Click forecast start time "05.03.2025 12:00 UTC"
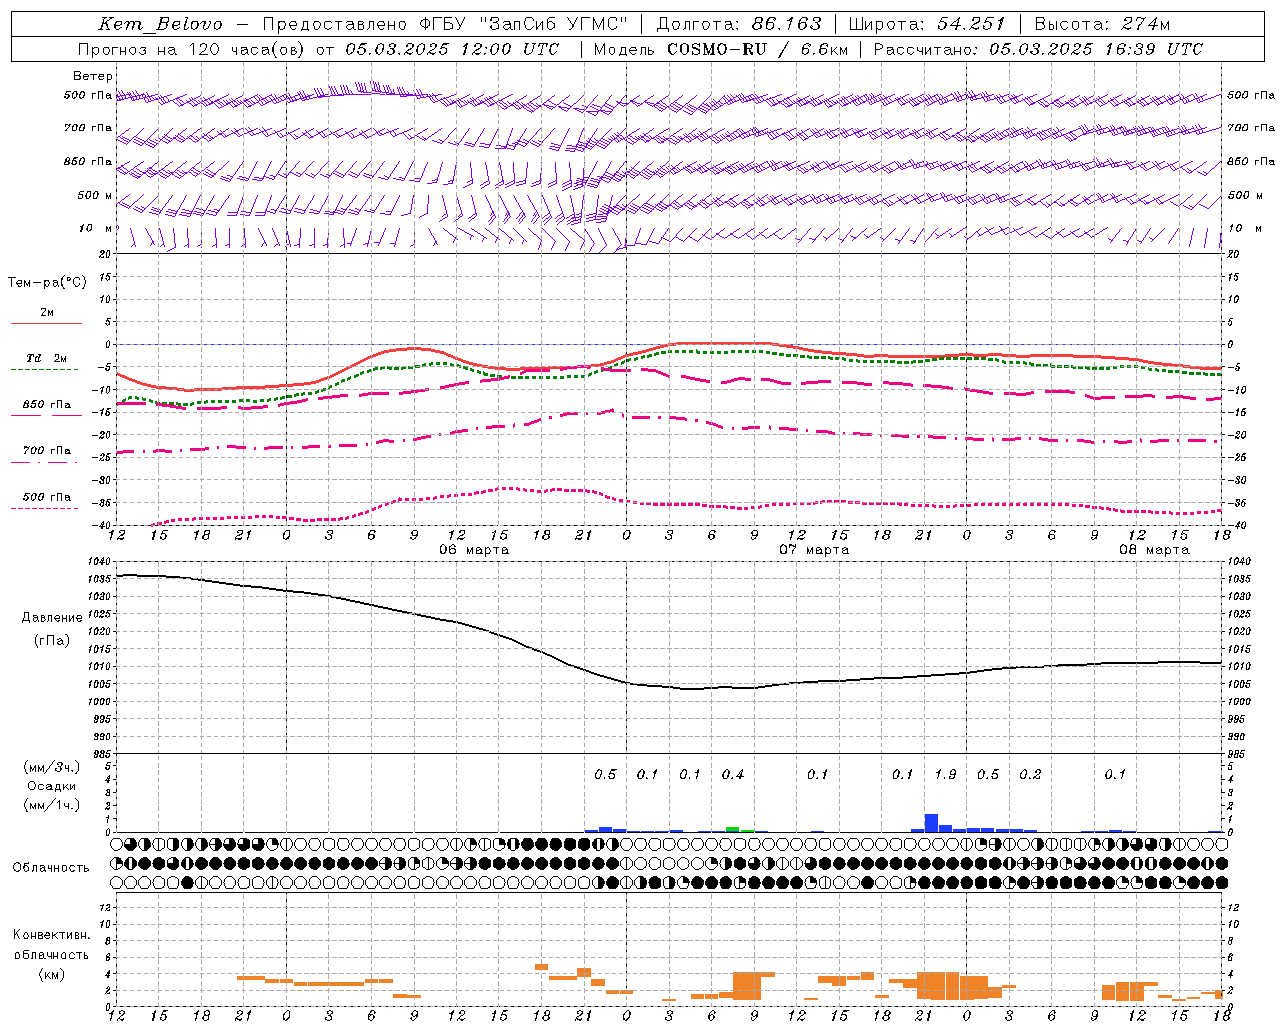Image resolution: width=1280 pixels, height=1024 pixels. pyautogui.click(x=453, y=49)
